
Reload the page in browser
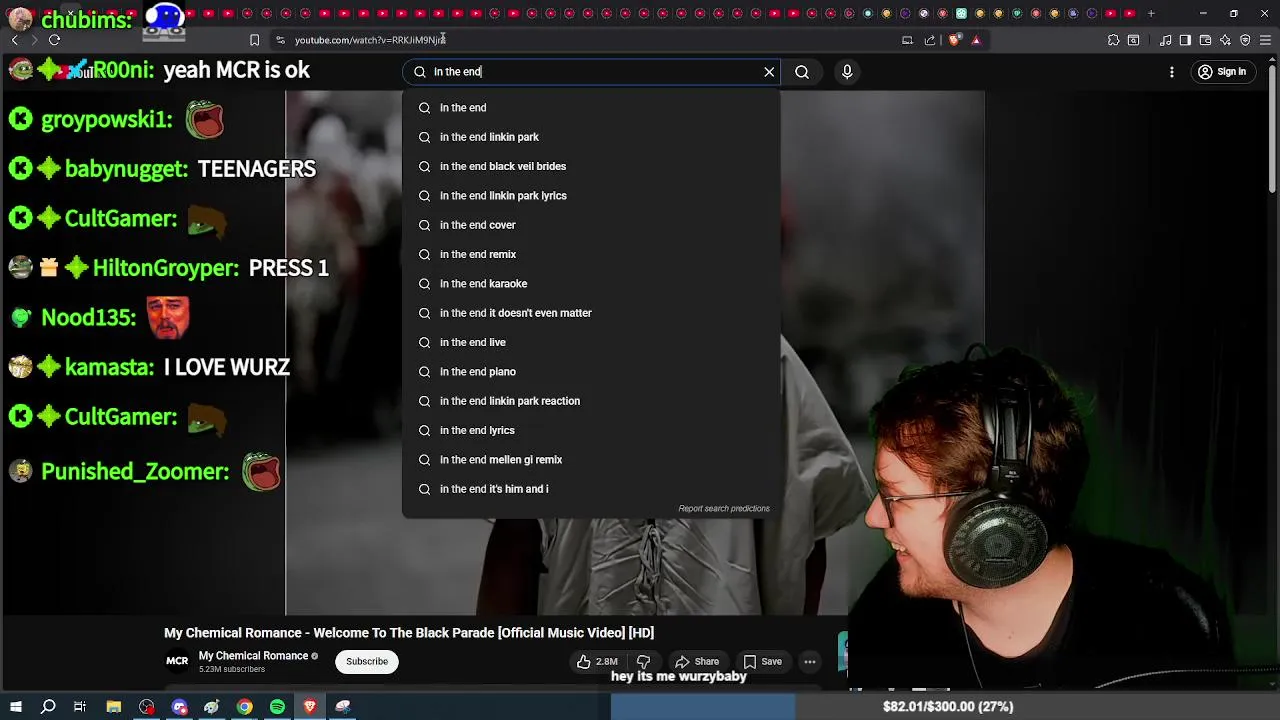[54, 40]
